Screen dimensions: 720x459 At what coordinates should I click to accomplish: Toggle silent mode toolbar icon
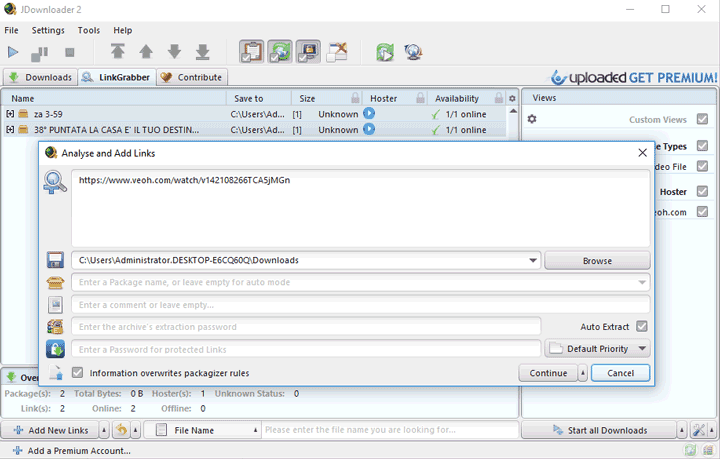pos(337,51)
